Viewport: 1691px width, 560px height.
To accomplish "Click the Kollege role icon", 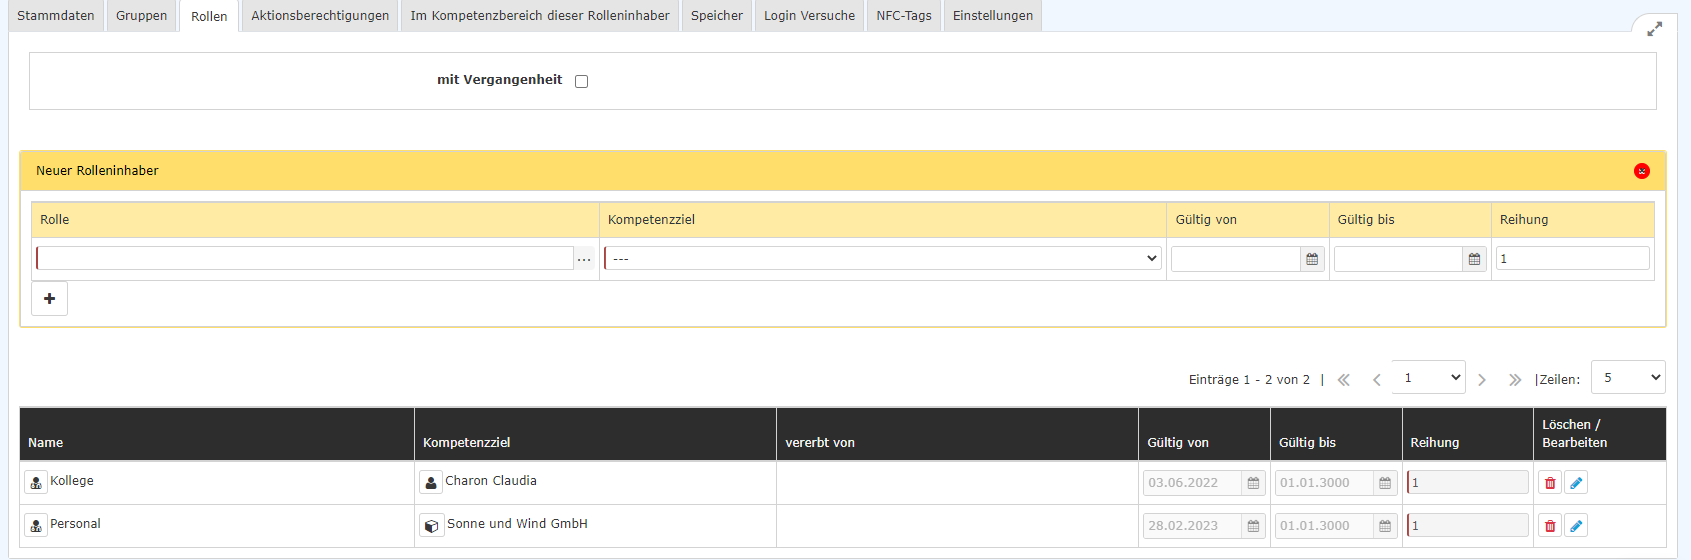I will point(36,482).
